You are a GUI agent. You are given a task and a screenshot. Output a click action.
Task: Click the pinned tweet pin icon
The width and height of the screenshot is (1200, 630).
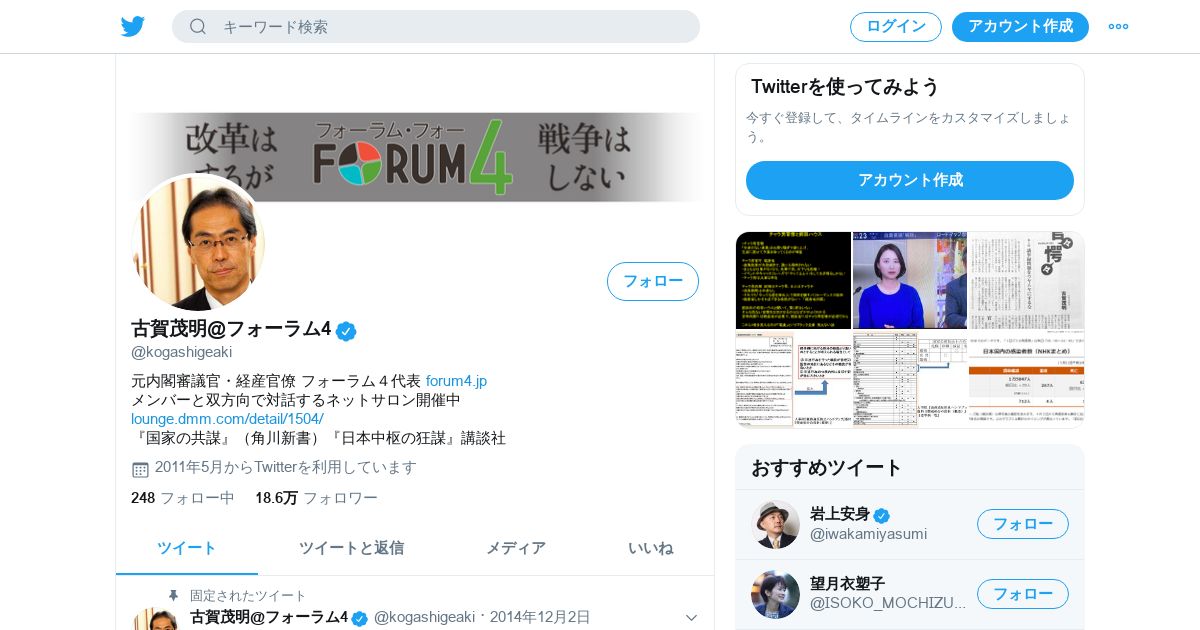173,595
